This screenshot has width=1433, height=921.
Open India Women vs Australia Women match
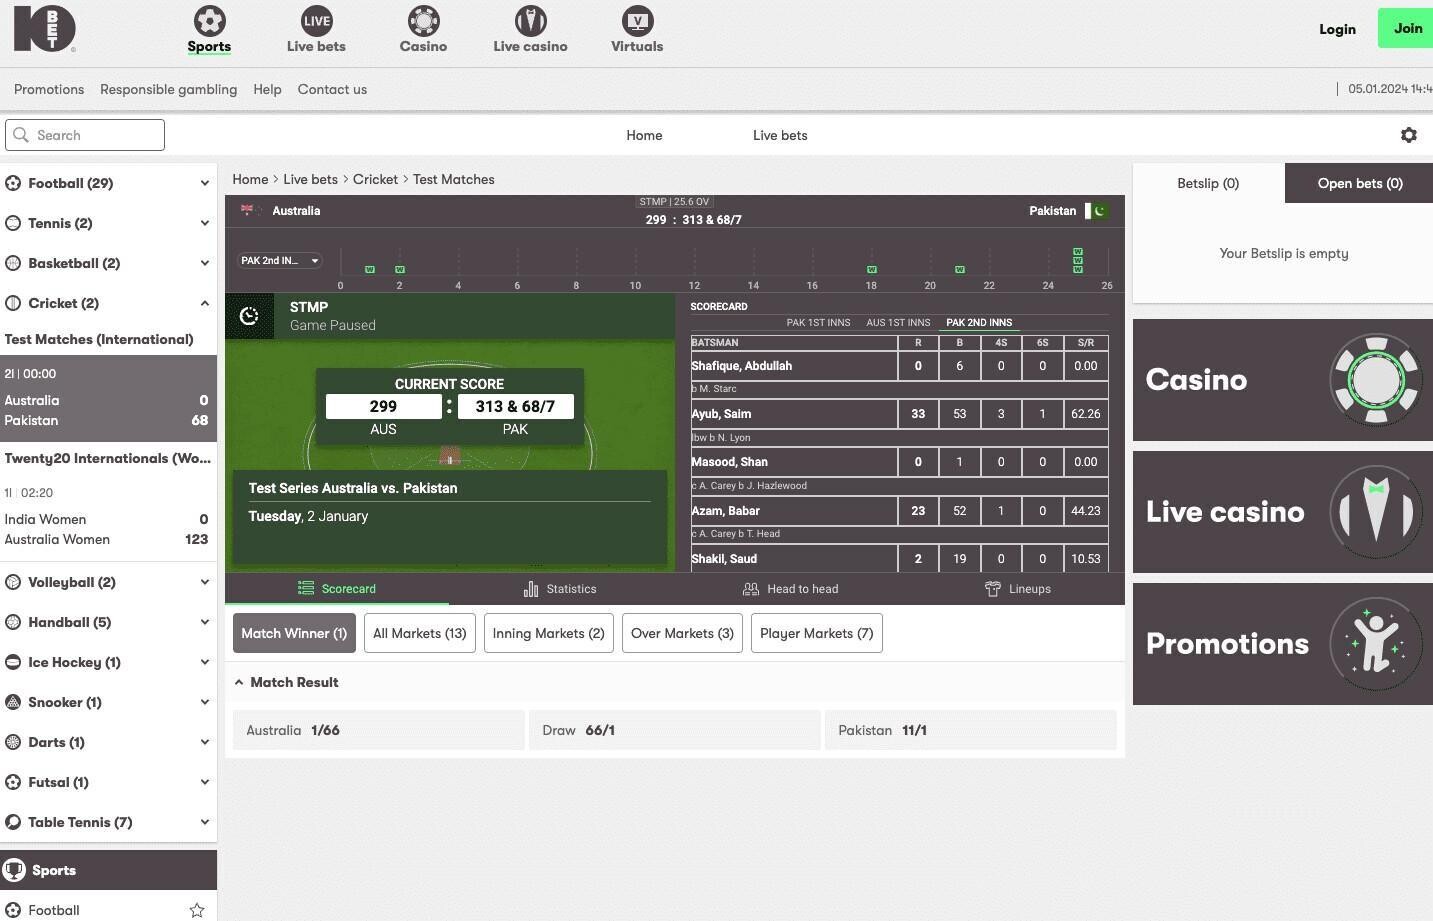pos(108,519)
